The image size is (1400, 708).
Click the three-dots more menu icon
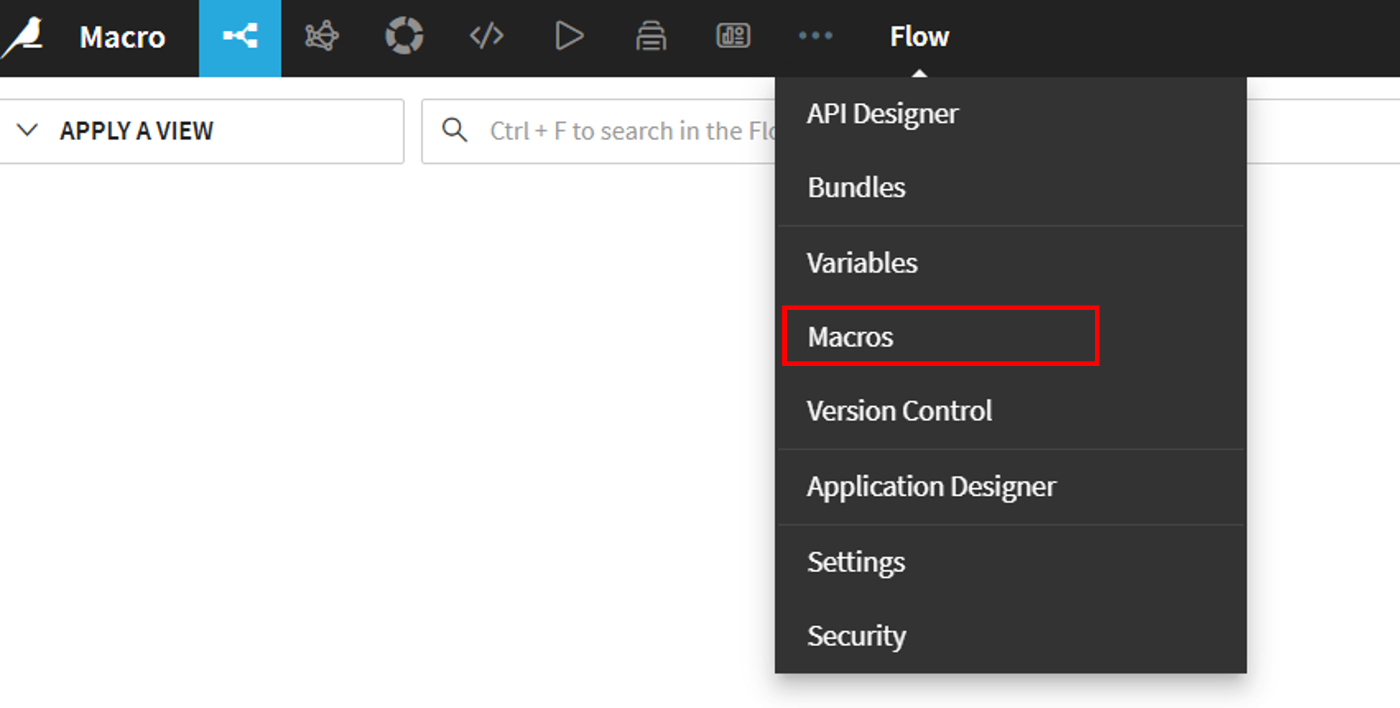[x=815, y=38]
